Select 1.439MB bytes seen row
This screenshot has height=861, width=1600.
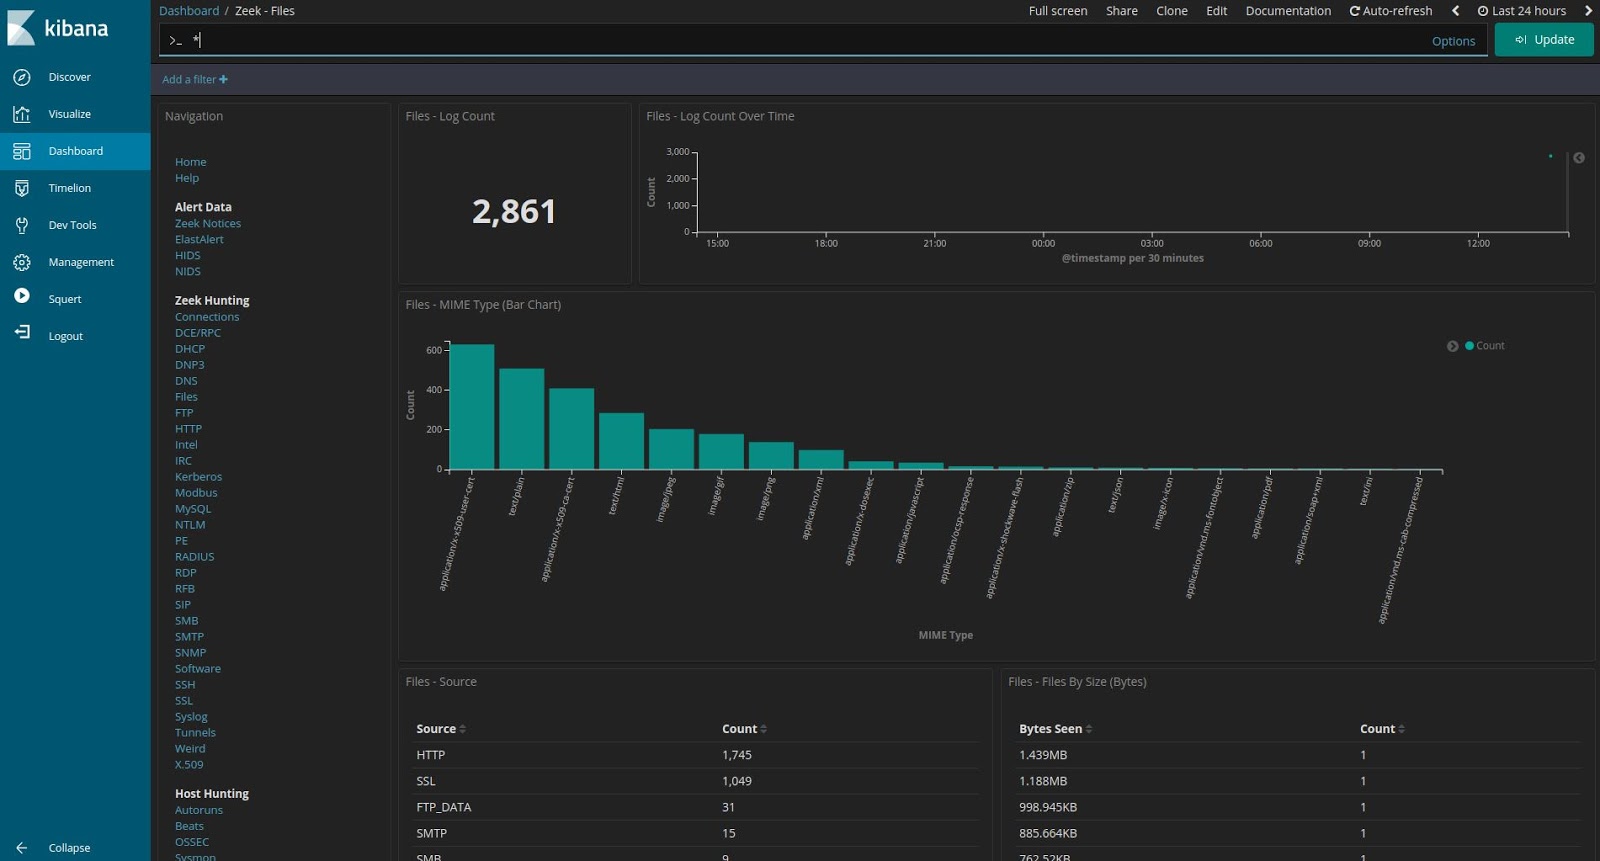(1298, 755)
